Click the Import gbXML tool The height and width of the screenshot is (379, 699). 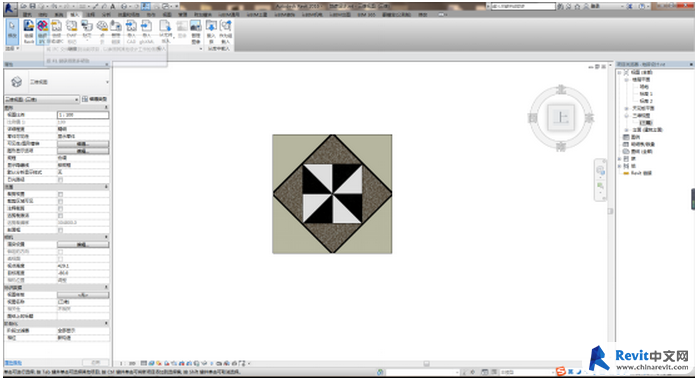(x=146, y=32)
